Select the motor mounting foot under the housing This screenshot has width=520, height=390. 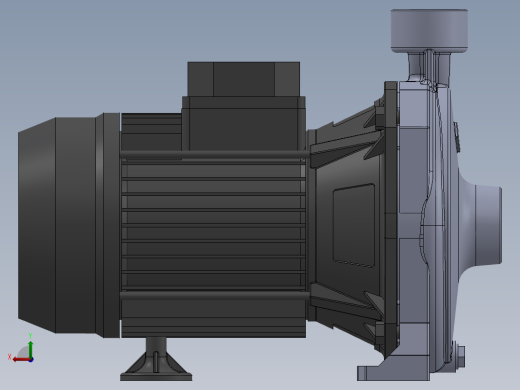pyautogui.click(x=156, y=359)
